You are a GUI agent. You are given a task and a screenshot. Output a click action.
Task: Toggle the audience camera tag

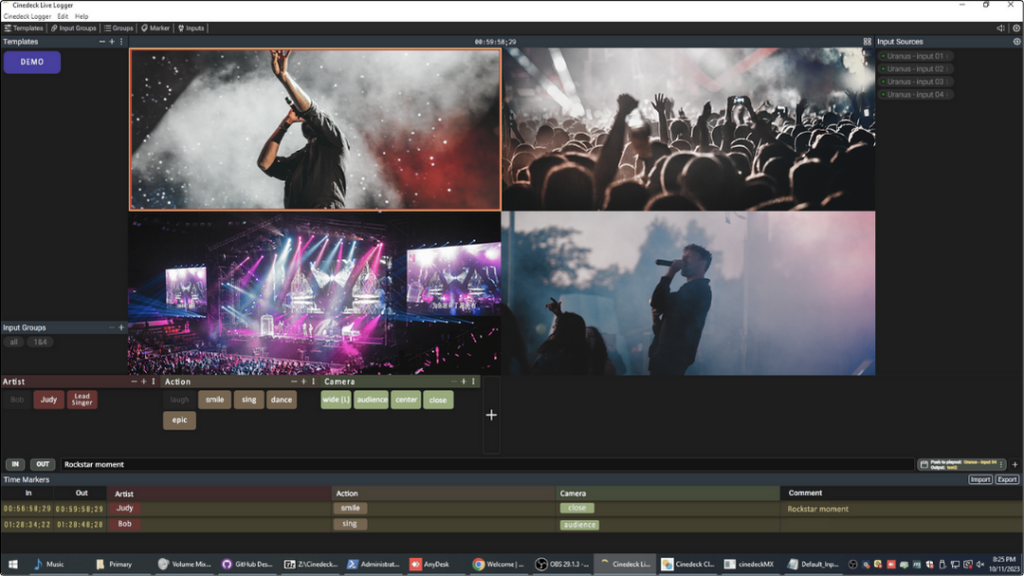coord(371,400)
